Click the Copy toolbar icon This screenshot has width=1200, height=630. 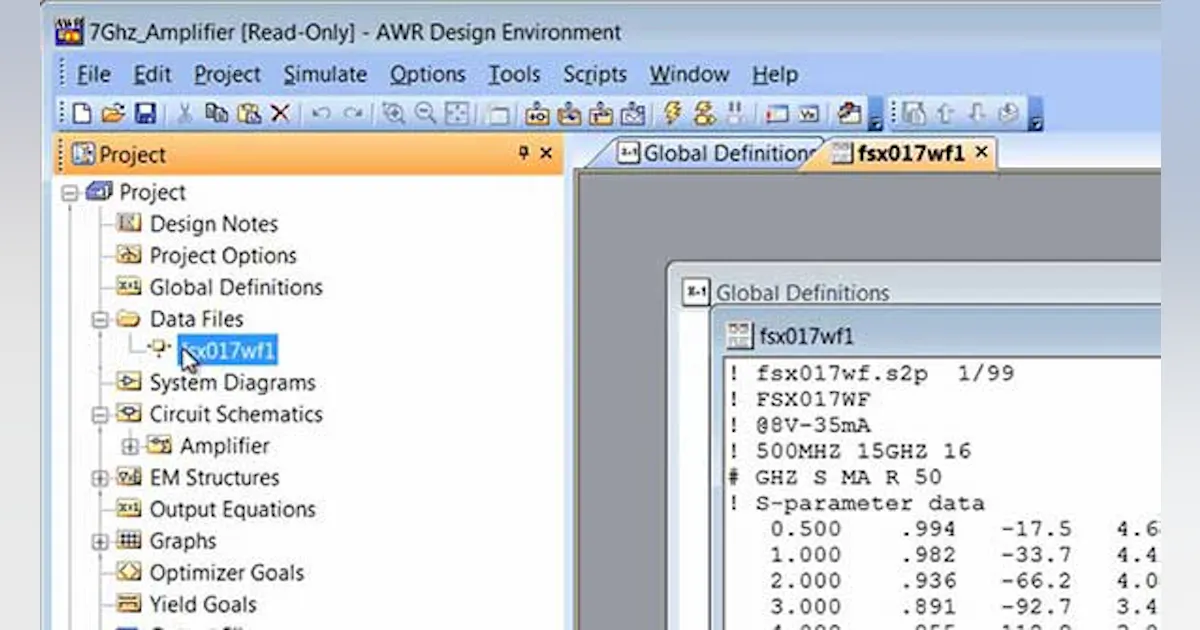[216, 114]
